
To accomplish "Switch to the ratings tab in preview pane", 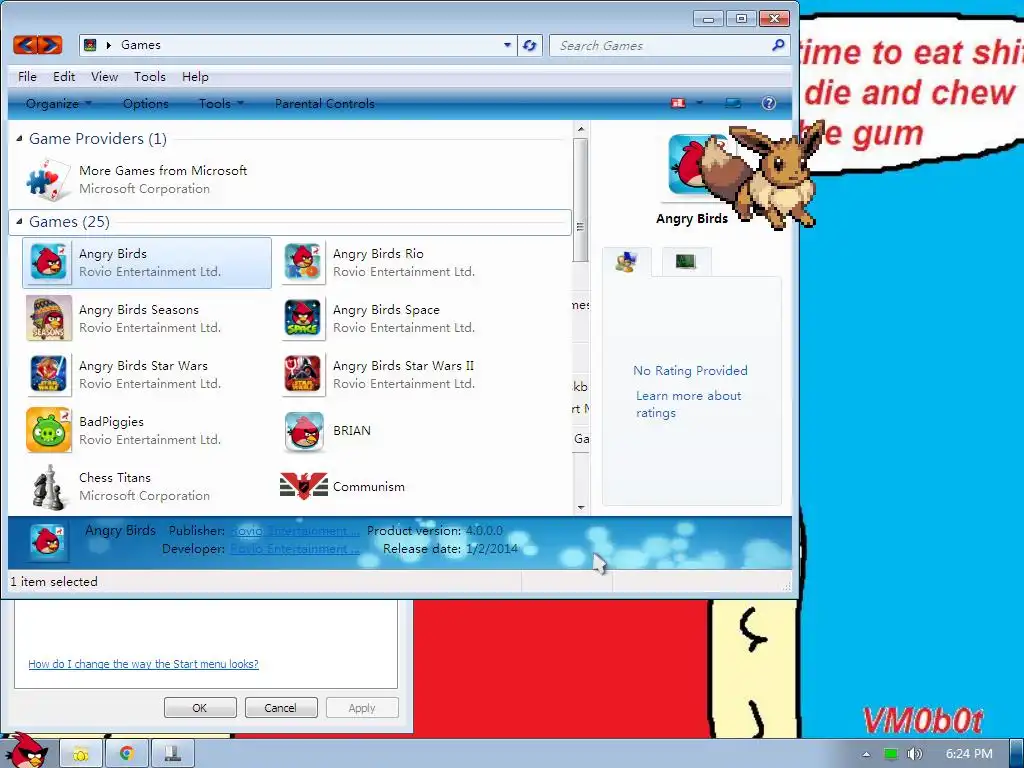I will coord(627,262).
